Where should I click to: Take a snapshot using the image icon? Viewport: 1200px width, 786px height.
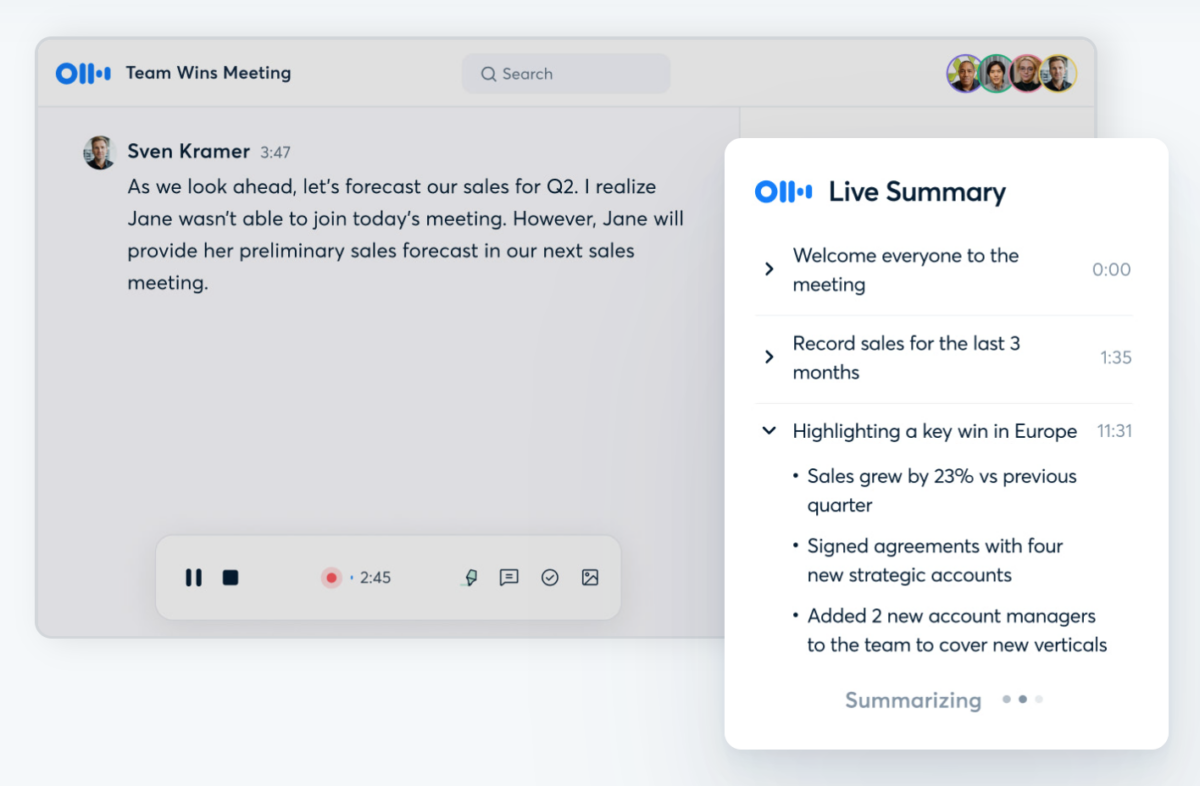click(590, 577)
